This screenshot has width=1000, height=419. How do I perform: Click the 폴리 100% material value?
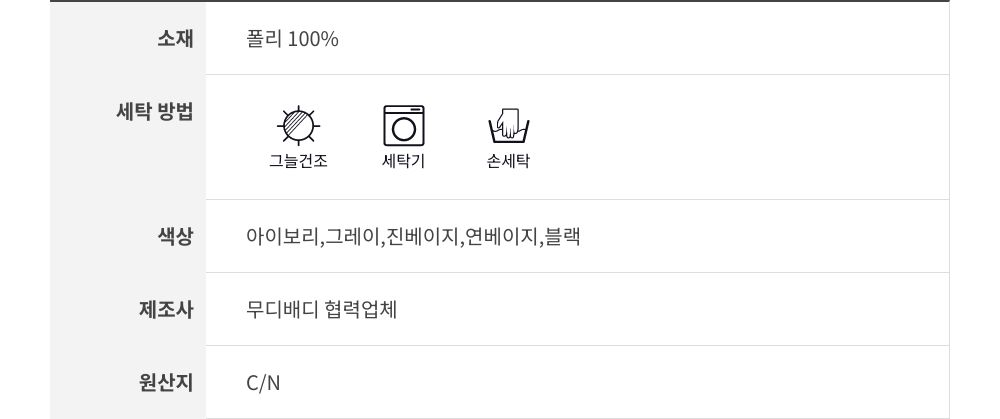292,39
